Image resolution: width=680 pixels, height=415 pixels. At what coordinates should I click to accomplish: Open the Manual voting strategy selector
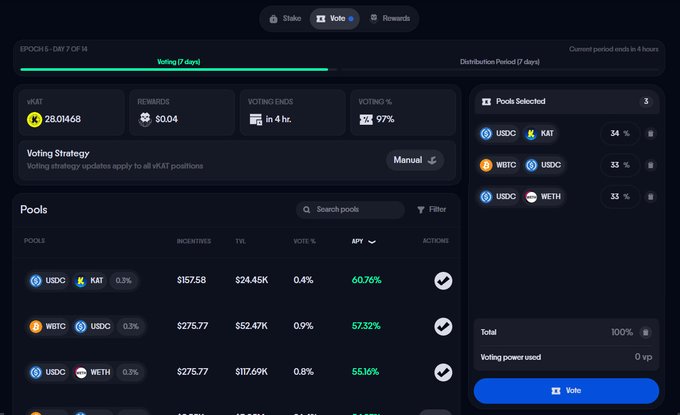(x=415, y=160)
